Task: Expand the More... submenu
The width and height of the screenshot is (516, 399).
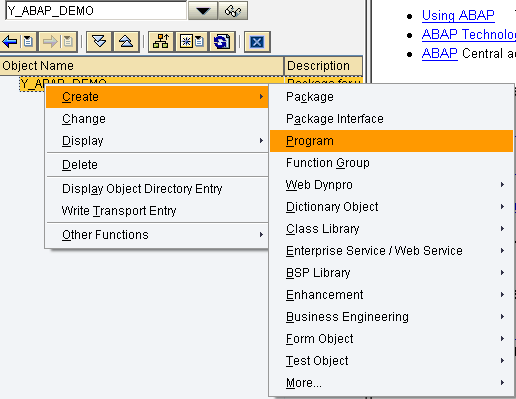Action: click(391, 383)
